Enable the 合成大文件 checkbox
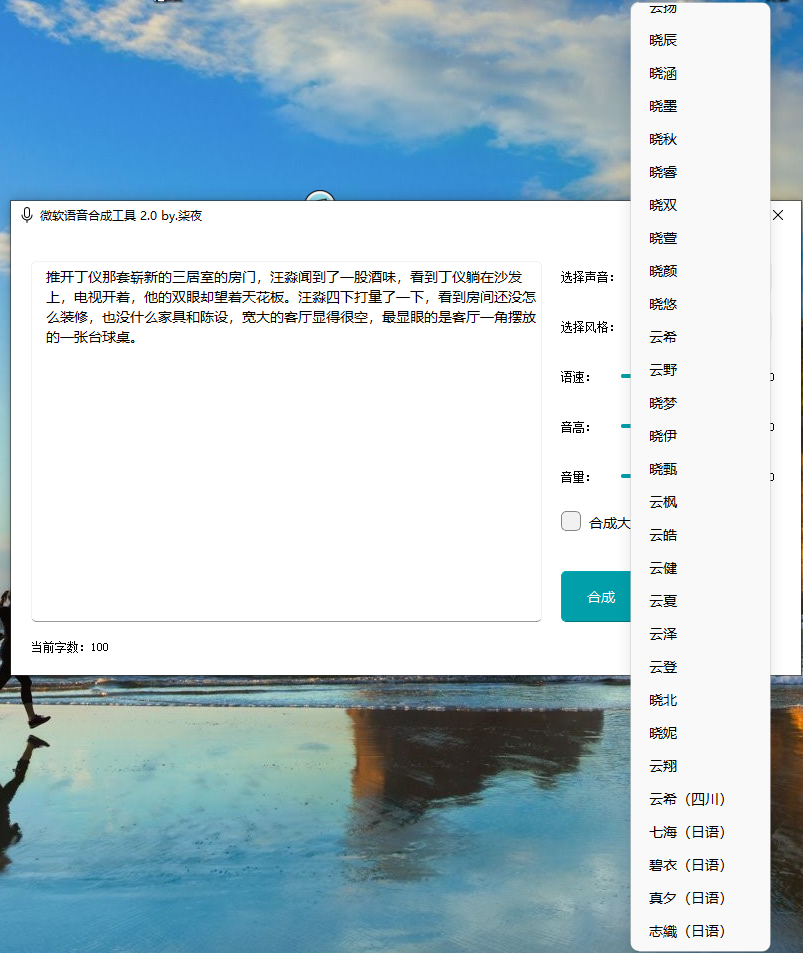 pos(570,520)
